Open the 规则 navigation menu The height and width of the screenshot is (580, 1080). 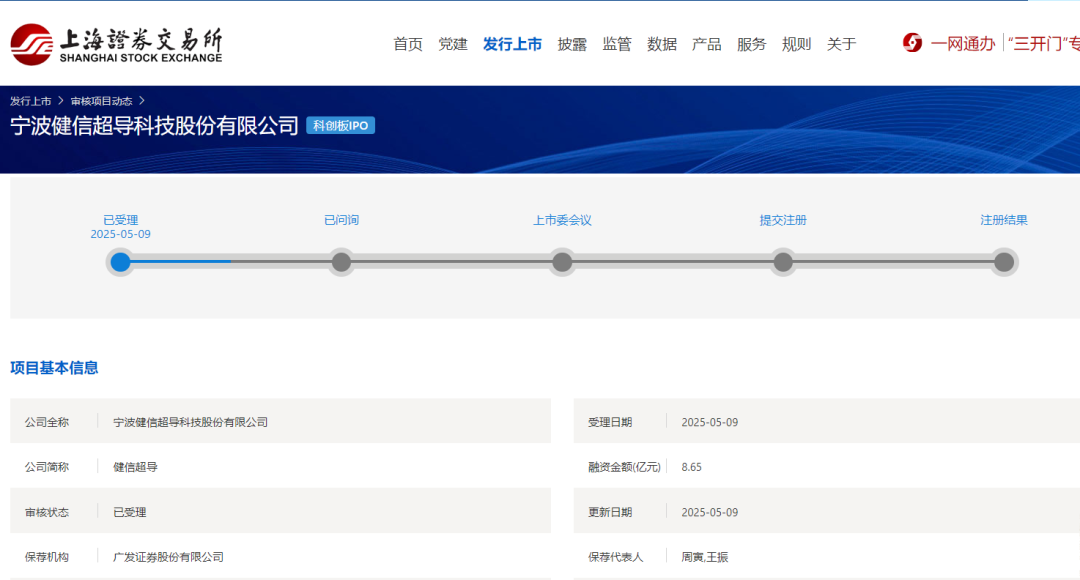click(x=796, y=44)
